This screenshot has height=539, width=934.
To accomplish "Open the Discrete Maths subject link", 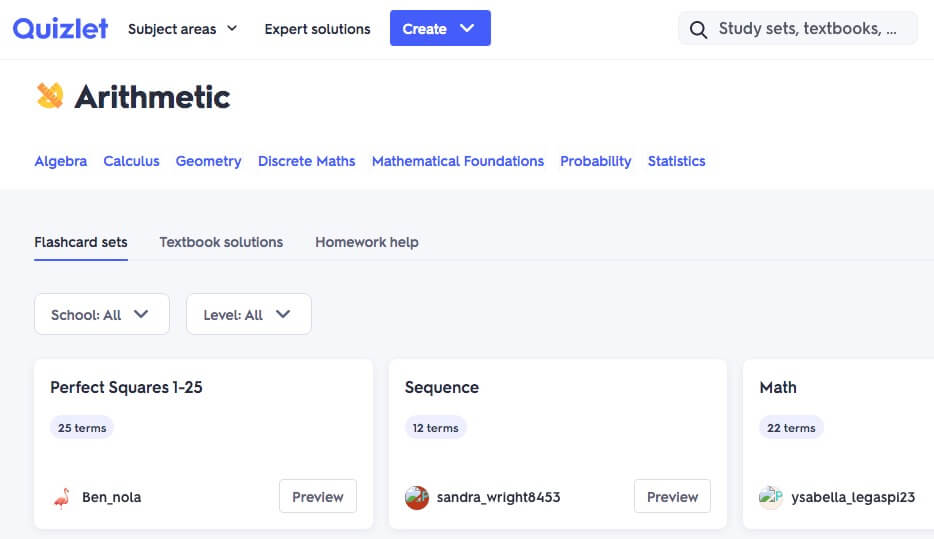I will [306, 161].
